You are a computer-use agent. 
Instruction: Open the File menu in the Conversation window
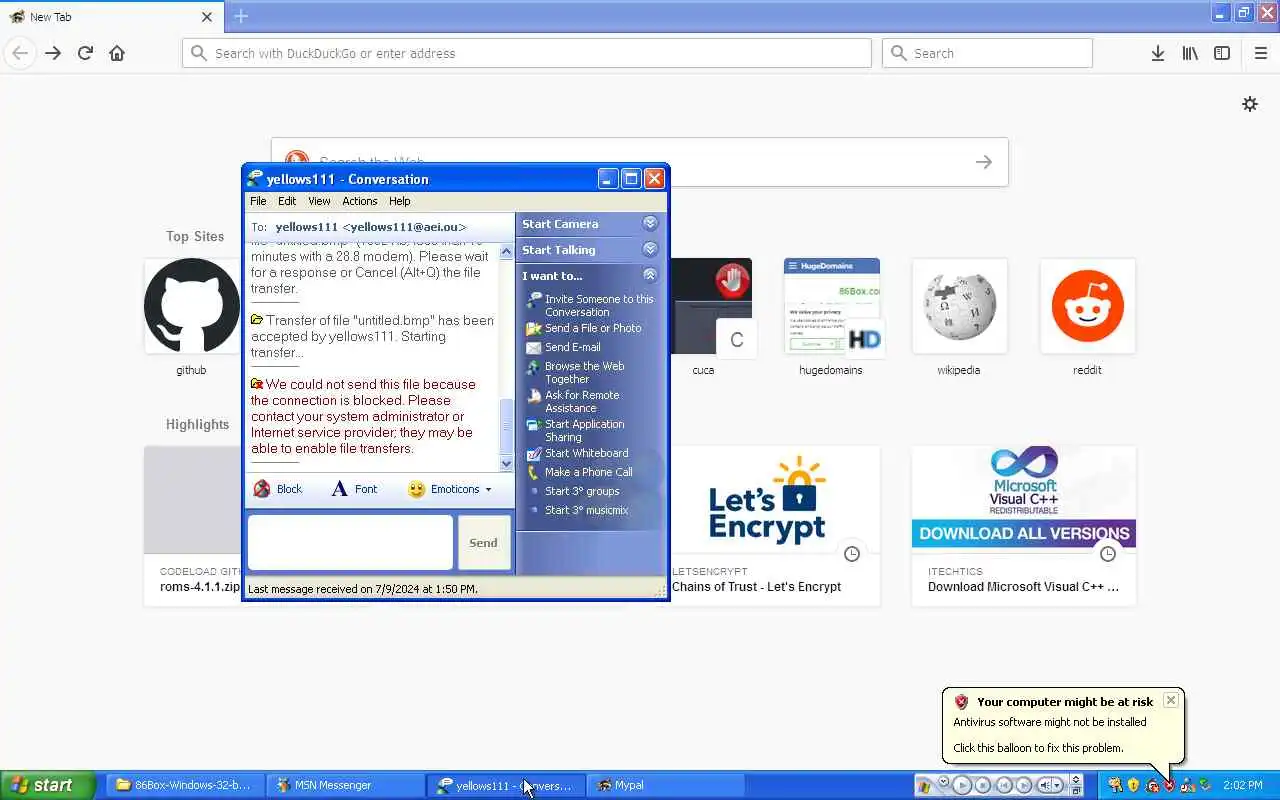pos(258,201)
